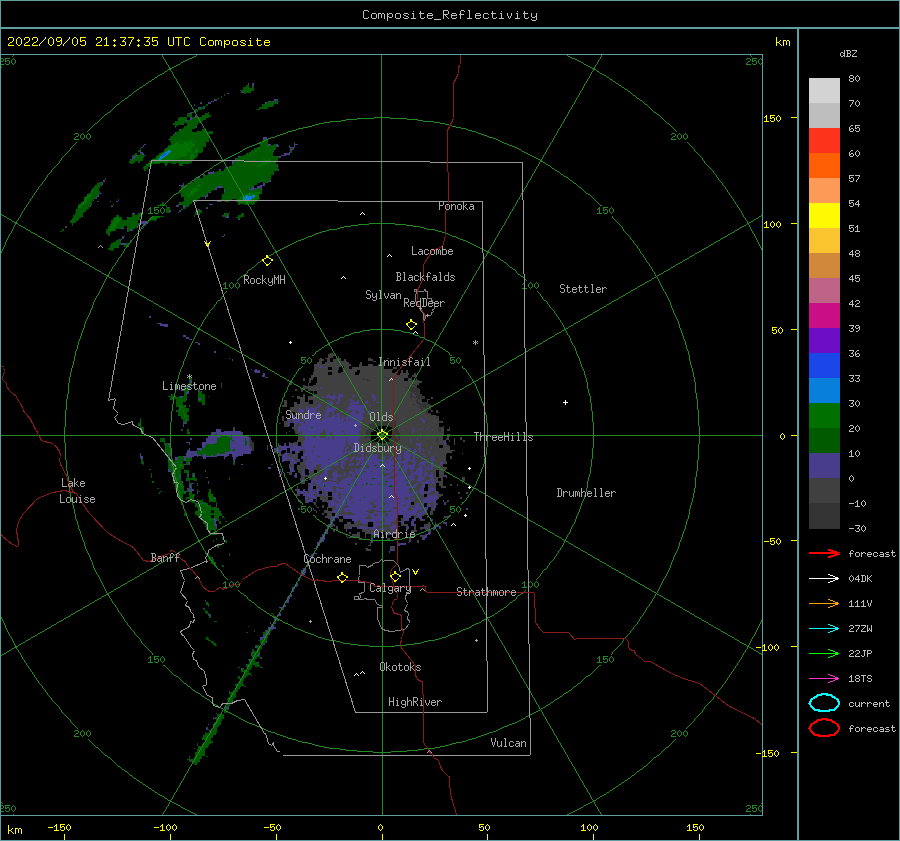Pick the slate 0-10 dBZ swatch

824,466
